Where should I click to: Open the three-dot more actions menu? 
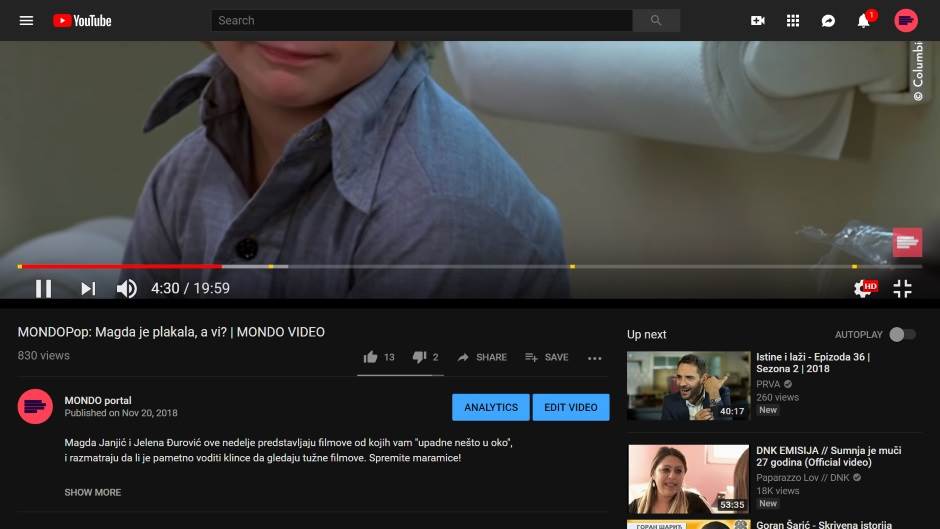[x=595, y=358]
